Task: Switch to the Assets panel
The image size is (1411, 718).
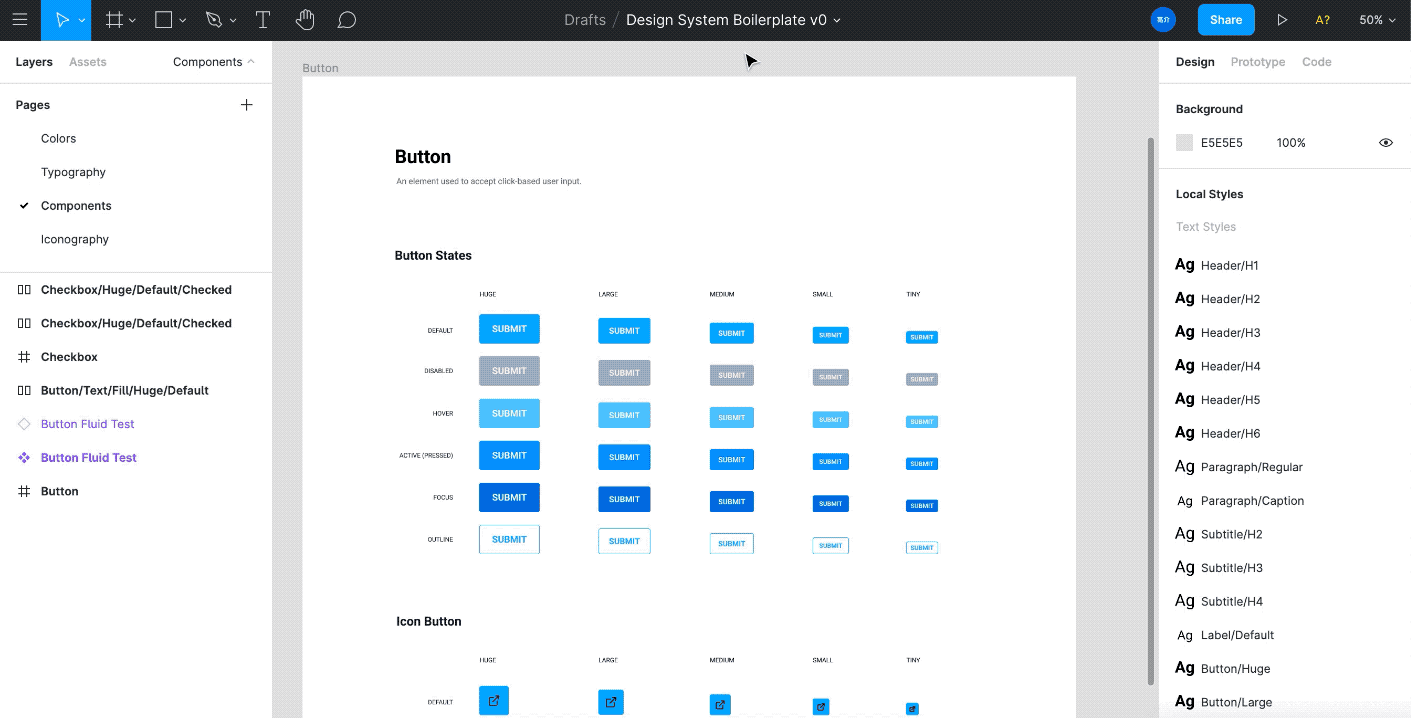Action: pos(87,61)
